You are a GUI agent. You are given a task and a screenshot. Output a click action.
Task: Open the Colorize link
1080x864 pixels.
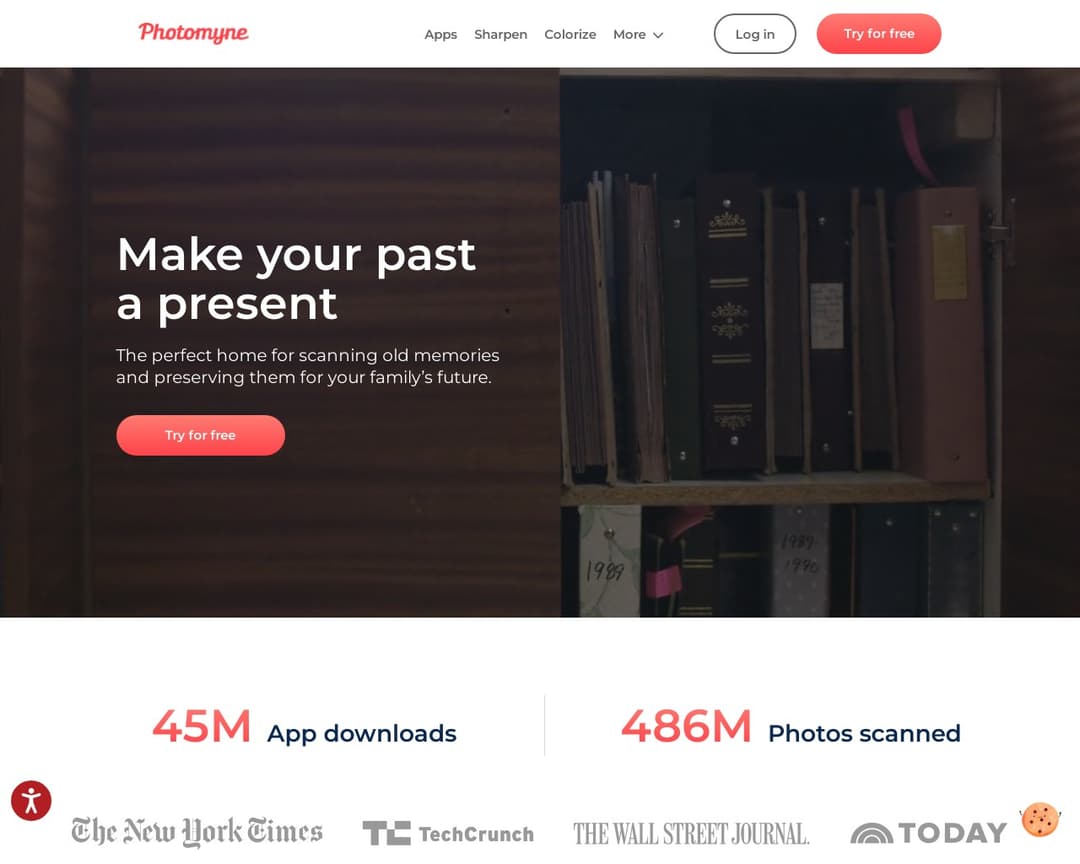click(570, 34)
